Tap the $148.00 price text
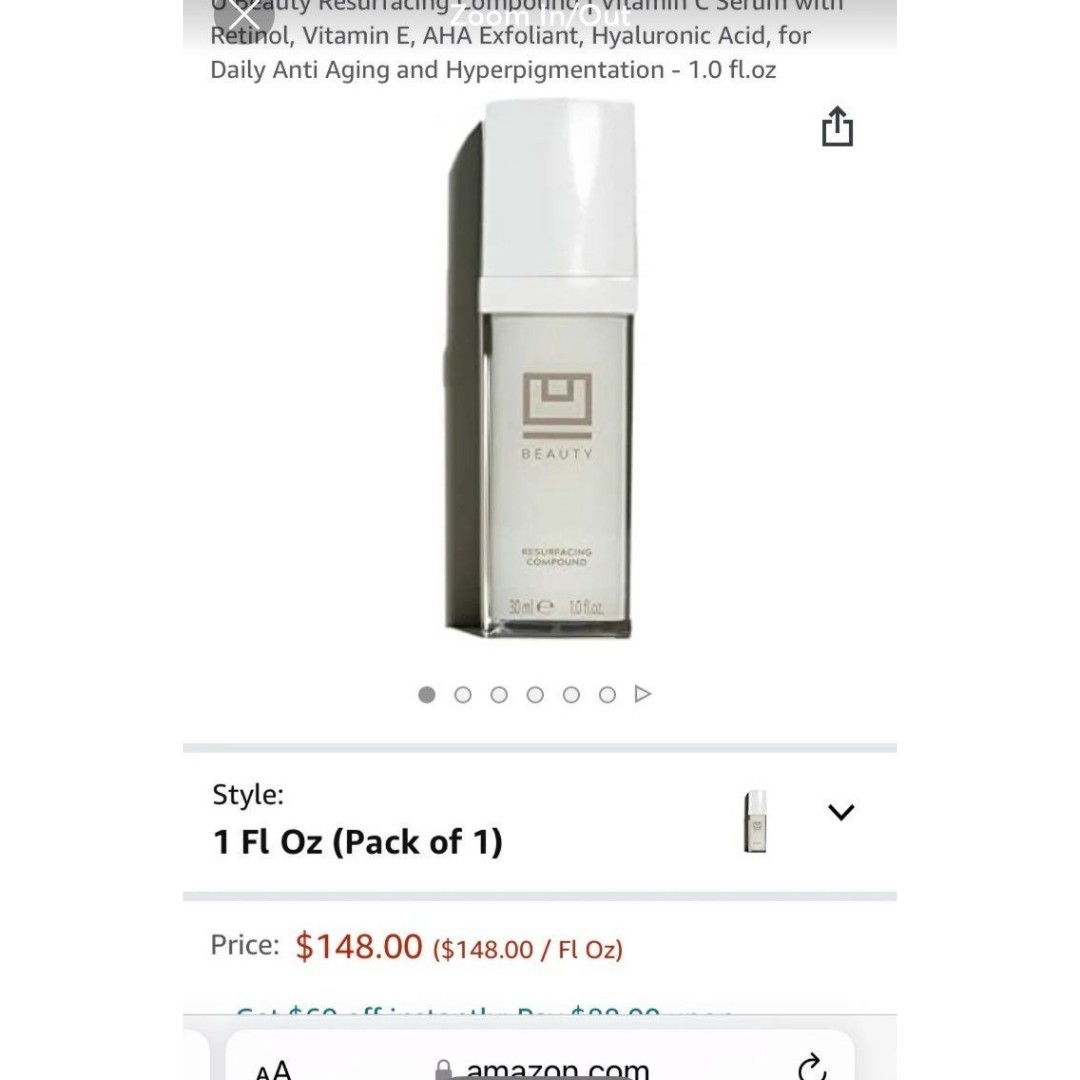Viewport: 1080px width, 1080px height. tap(358, 946)
